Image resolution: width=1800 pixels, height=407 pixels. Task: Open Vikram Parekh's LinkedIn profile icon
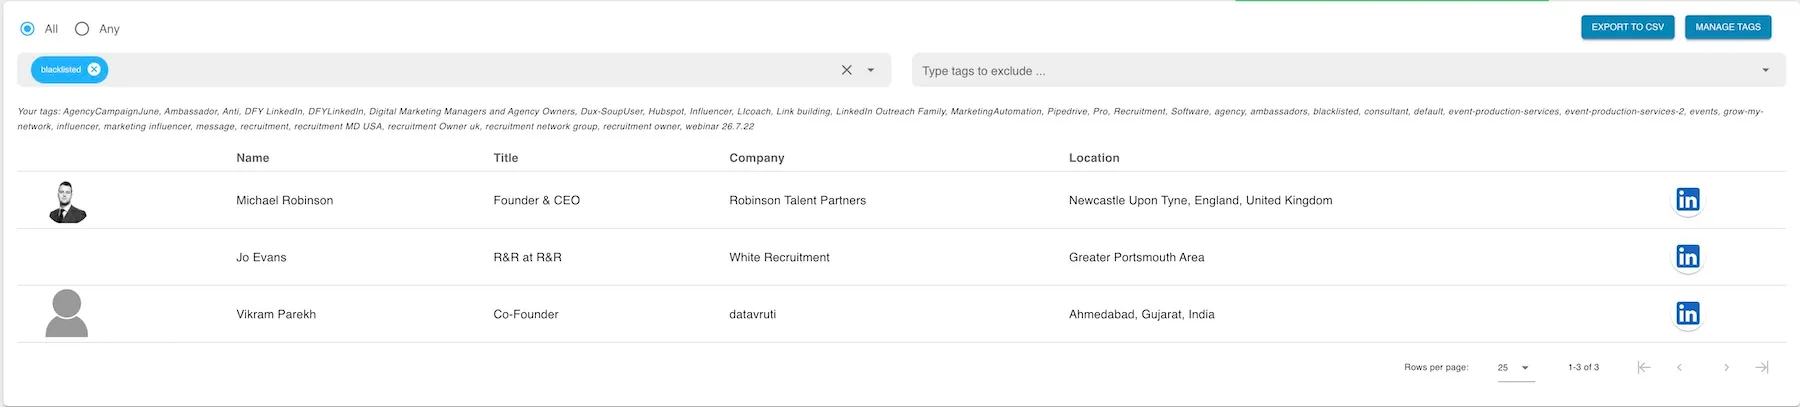point(1687,314)
